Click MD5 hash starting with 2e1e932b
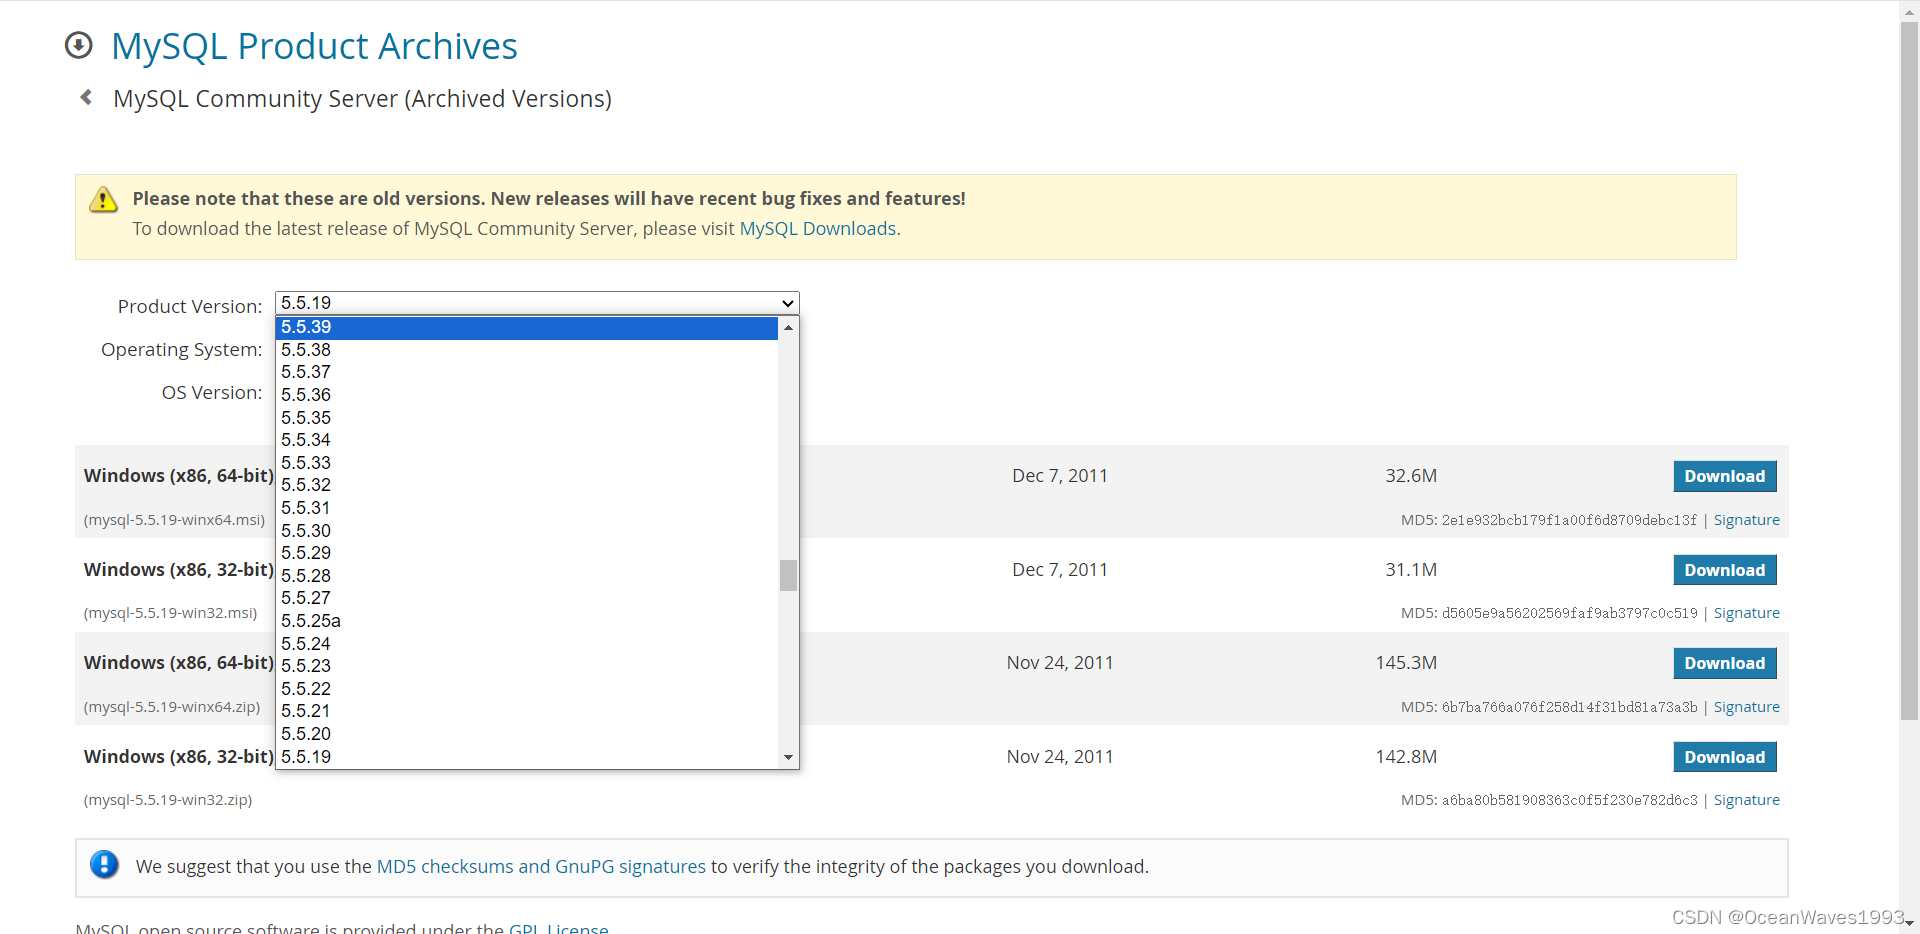Screen dimensions: 1920x934 1569,520
